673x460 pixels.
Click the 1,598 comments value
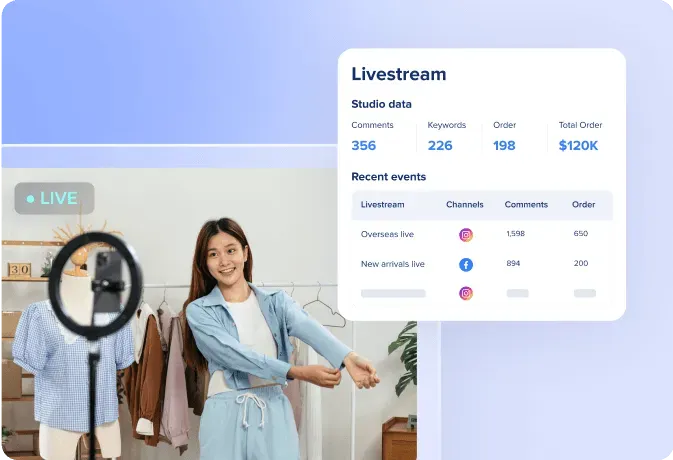point(515,233)
